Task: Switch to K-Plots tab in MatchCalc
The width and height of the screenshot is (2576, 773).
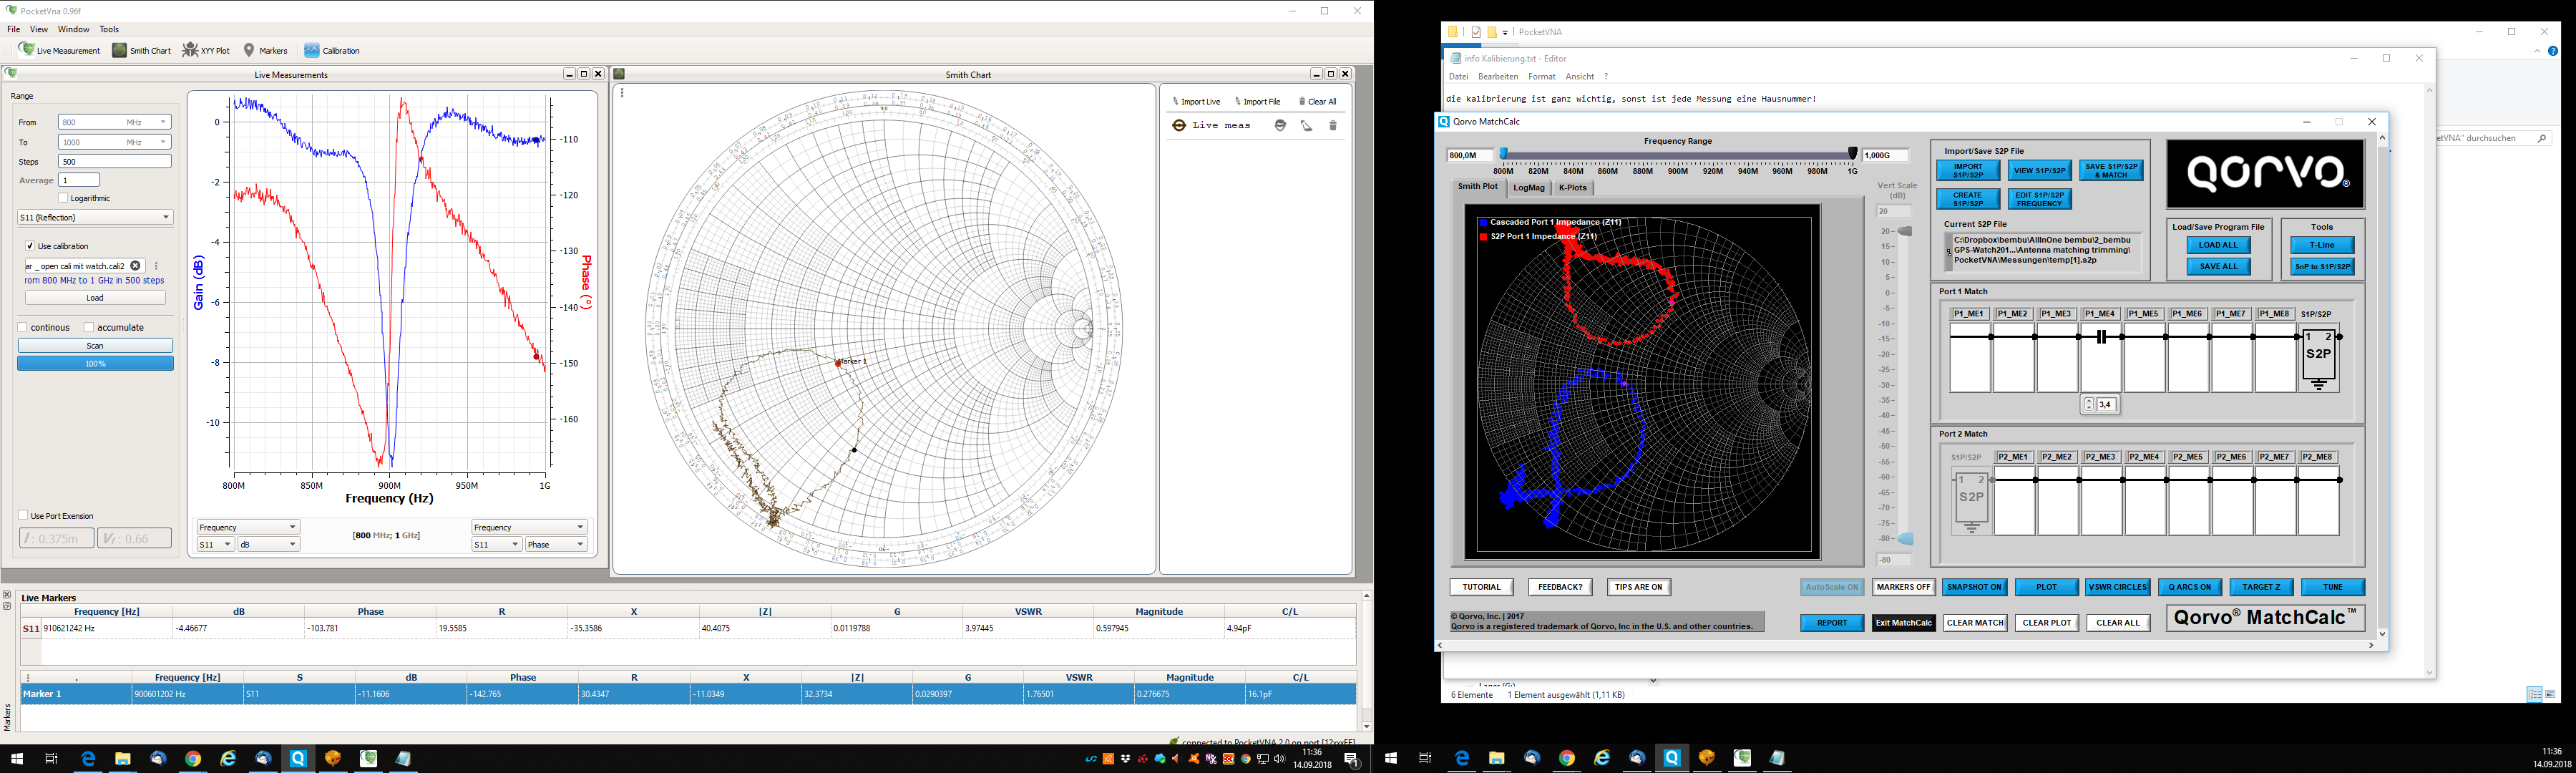Action: [1572, 187]
